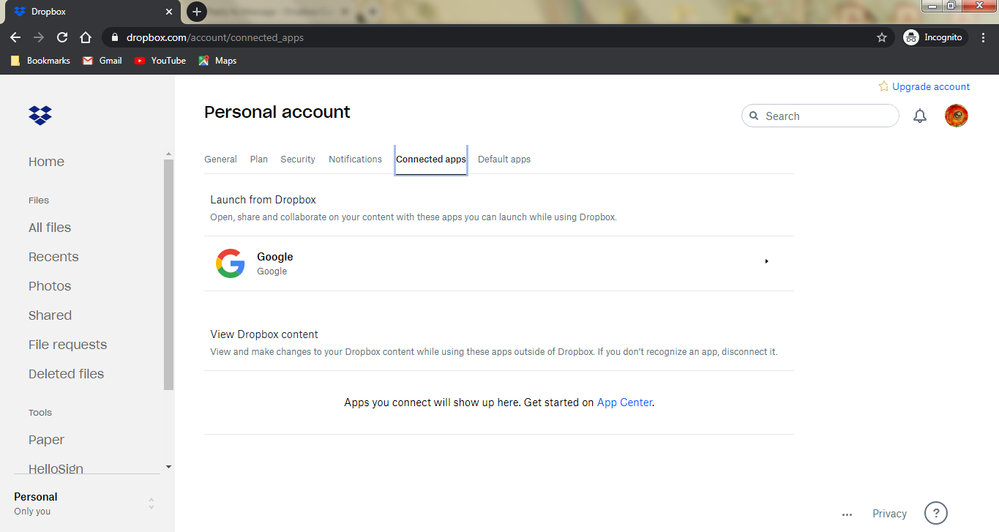The image size is (999, 532).
Task: Click sidebar scroll down arrow
Action: coord(168,467)
